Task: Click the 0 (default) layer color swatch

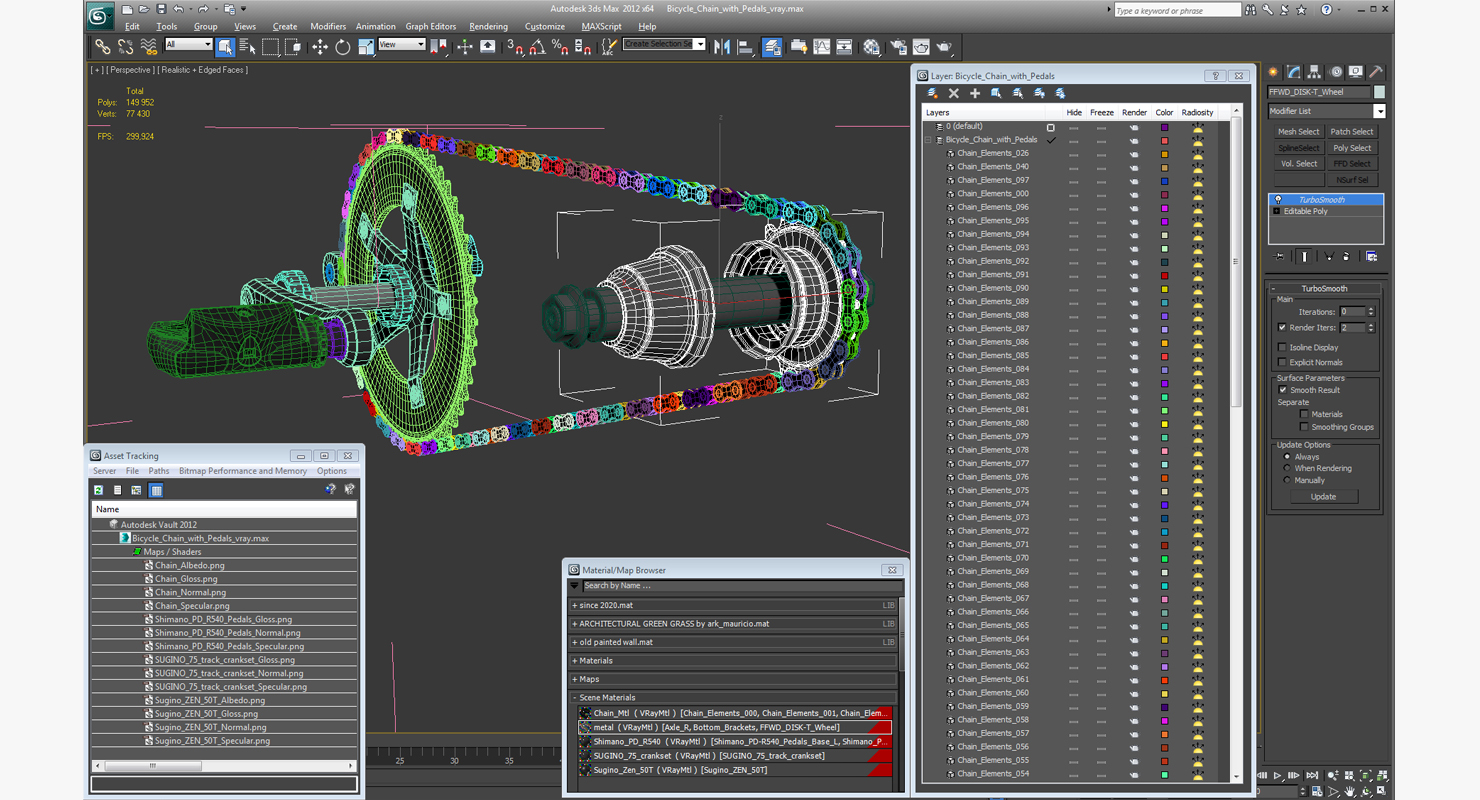Action: (x=1164, y=127)
